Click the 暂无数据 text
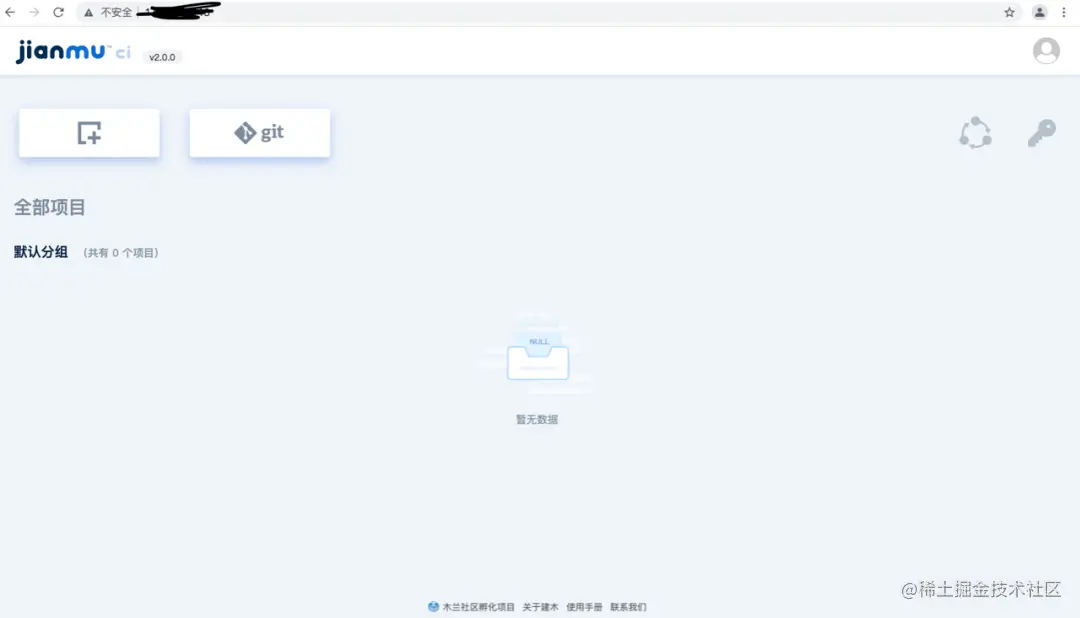This screenshot has height=618, width=1080. [537, 420]
